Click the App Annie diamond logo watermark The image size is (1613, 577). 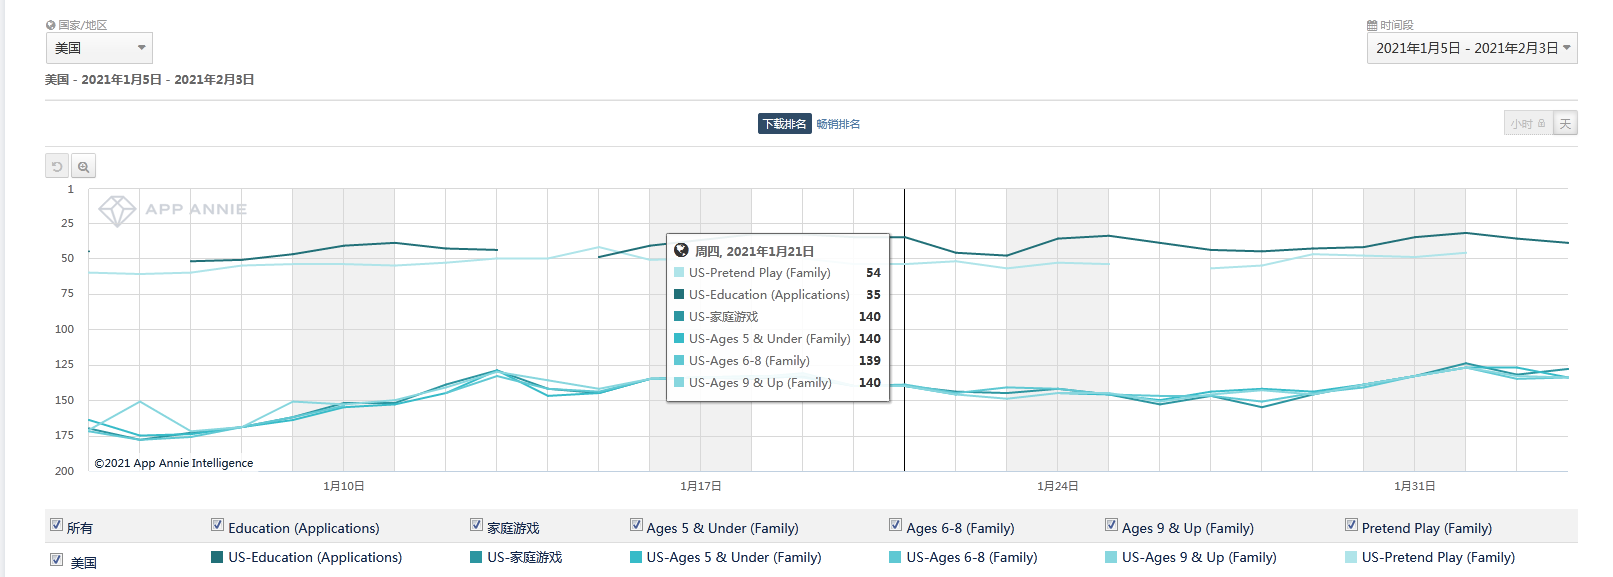pos(117,210)
